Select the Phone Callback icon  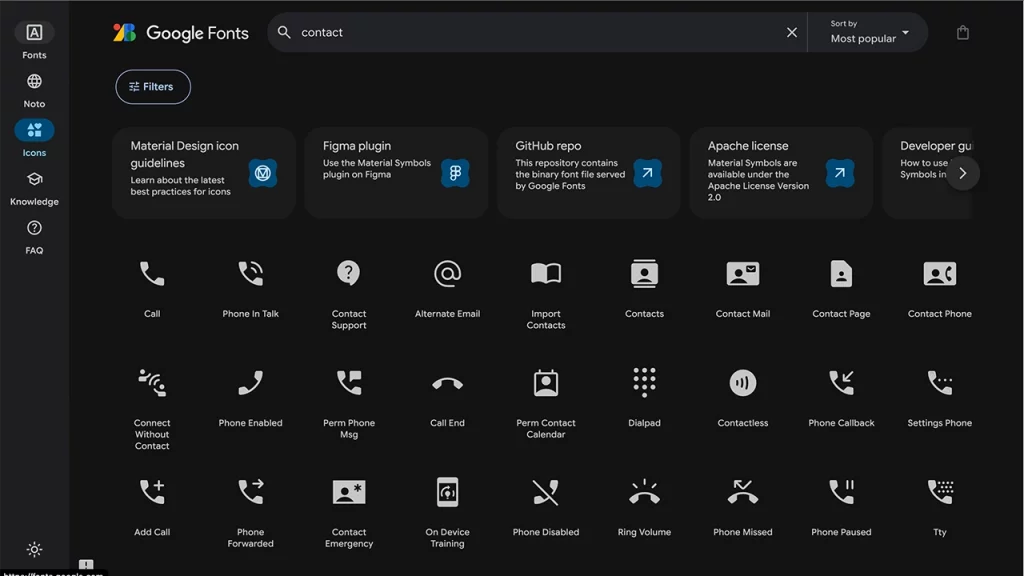tap(841, 382)
